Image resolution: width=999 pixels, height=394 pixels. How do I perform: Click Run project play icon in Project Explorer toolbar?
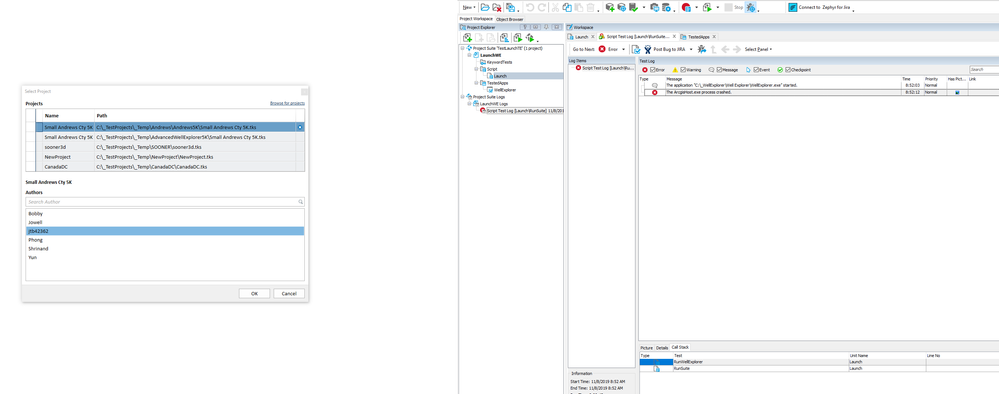click(517, 38)
